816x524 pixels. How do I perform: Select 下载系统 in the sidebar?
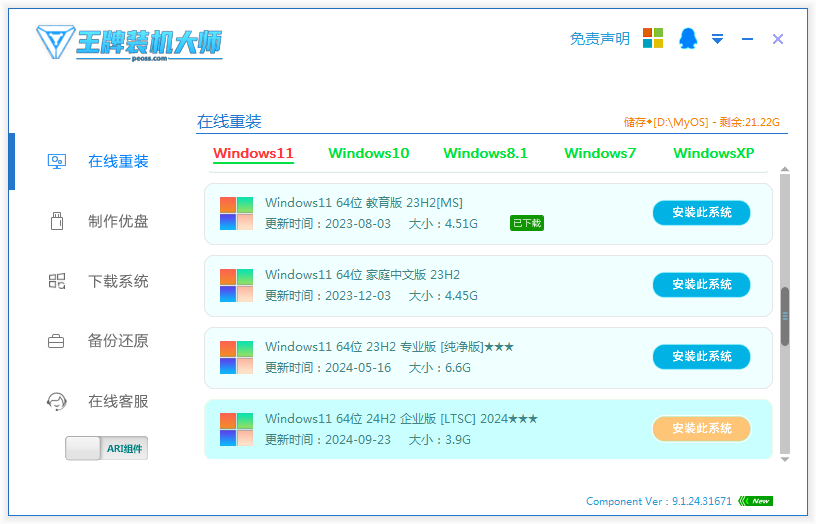click(x=118, y=282)
